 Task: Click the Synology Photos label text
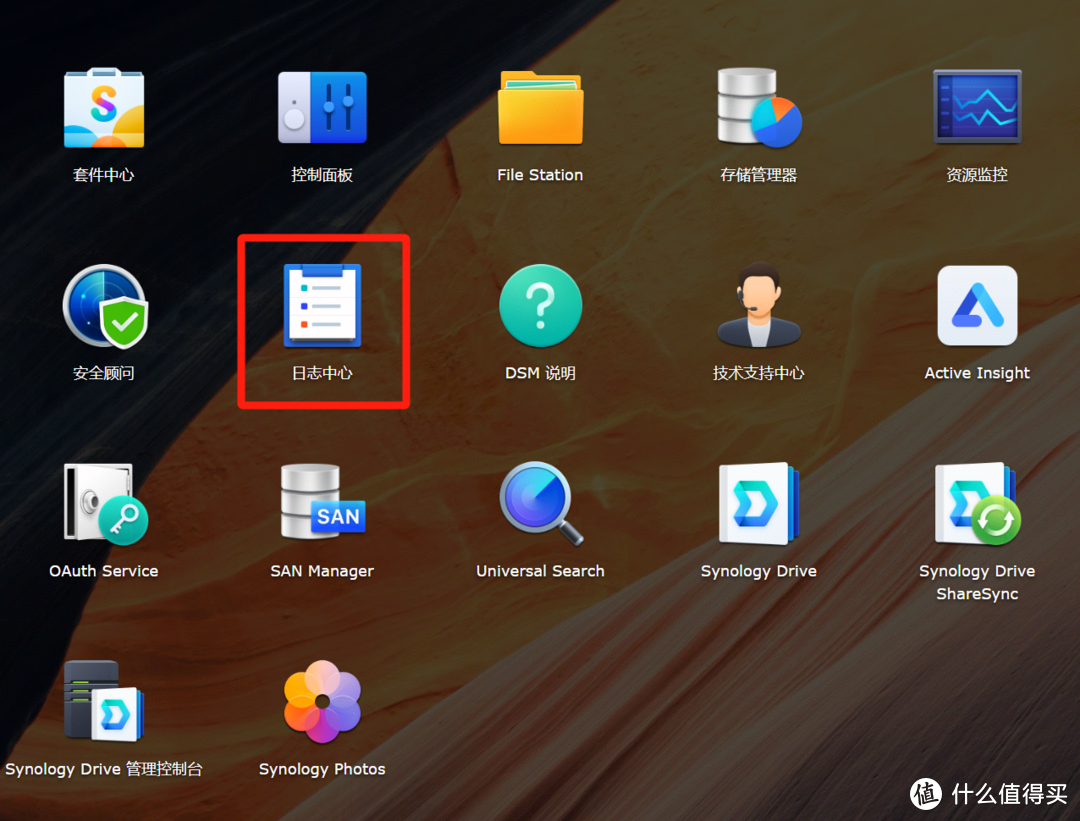click(322, 769)
